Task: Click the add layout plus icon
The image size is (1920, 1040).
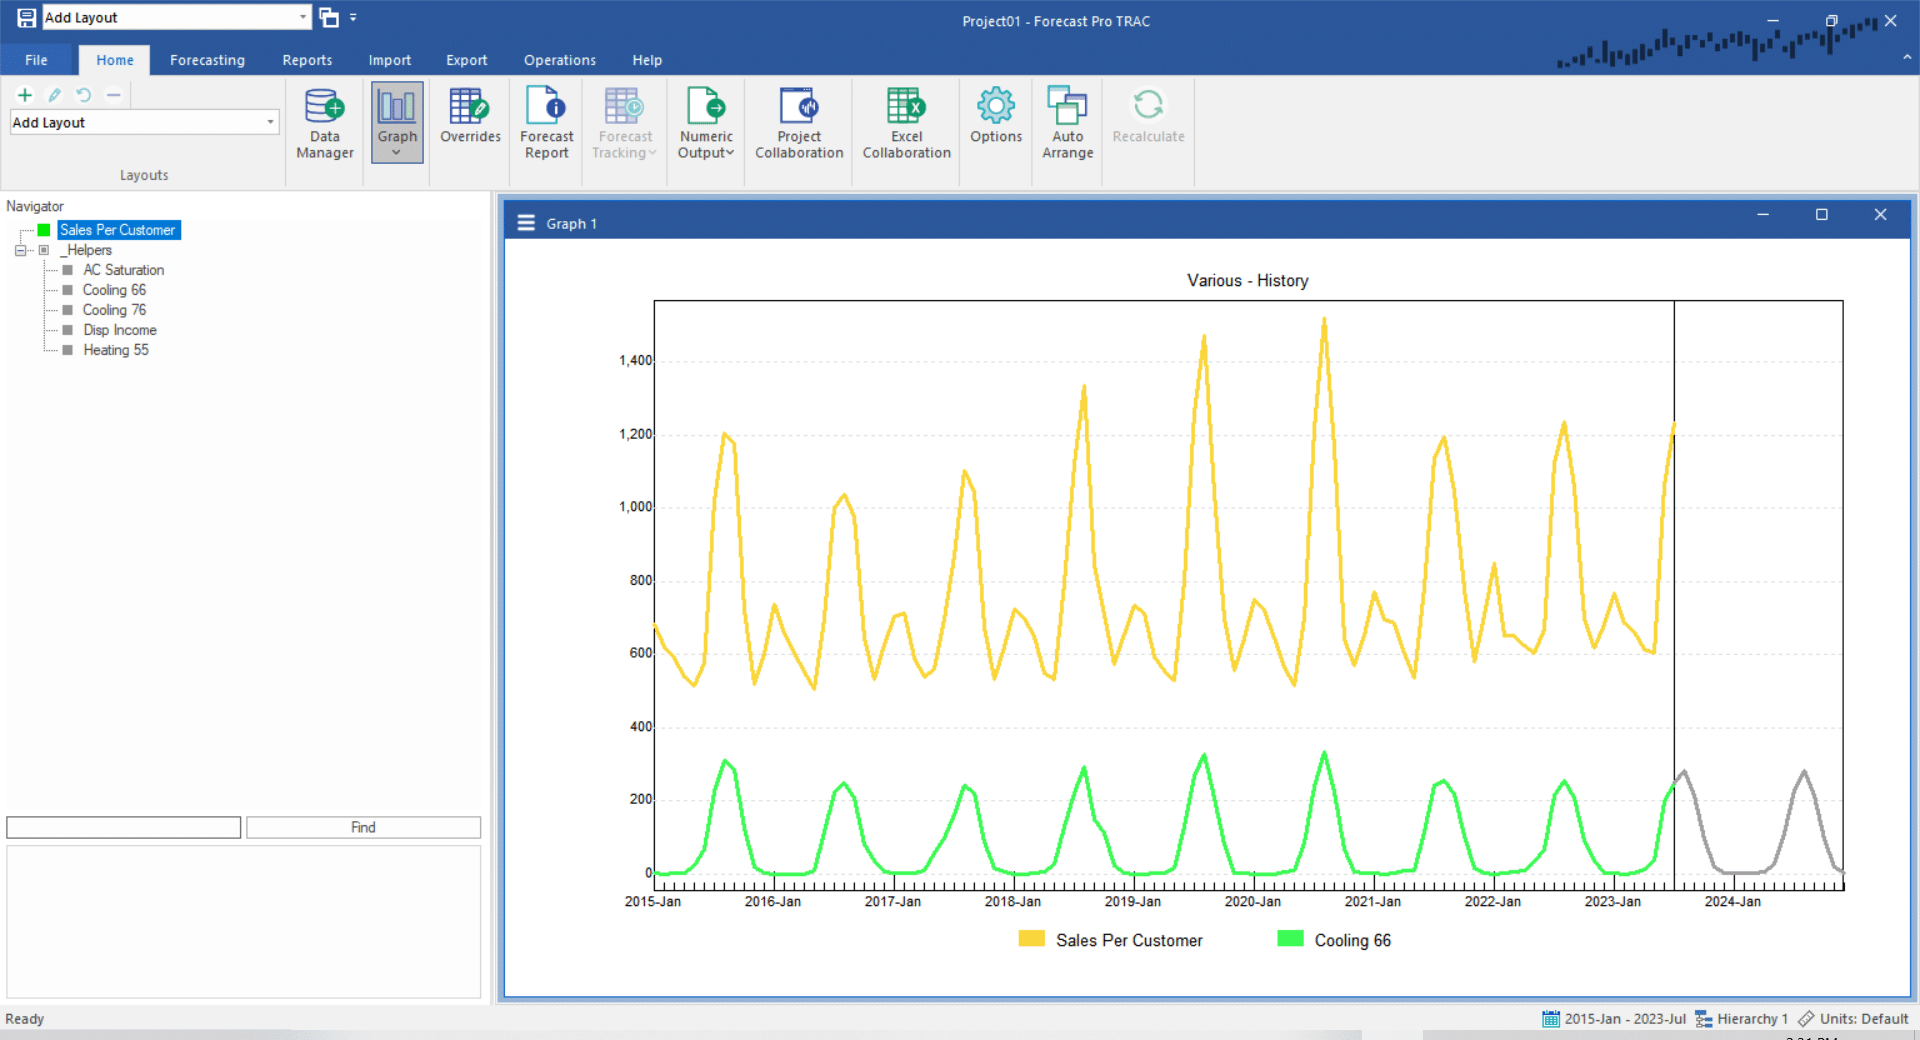Action: tap(25, 95)
